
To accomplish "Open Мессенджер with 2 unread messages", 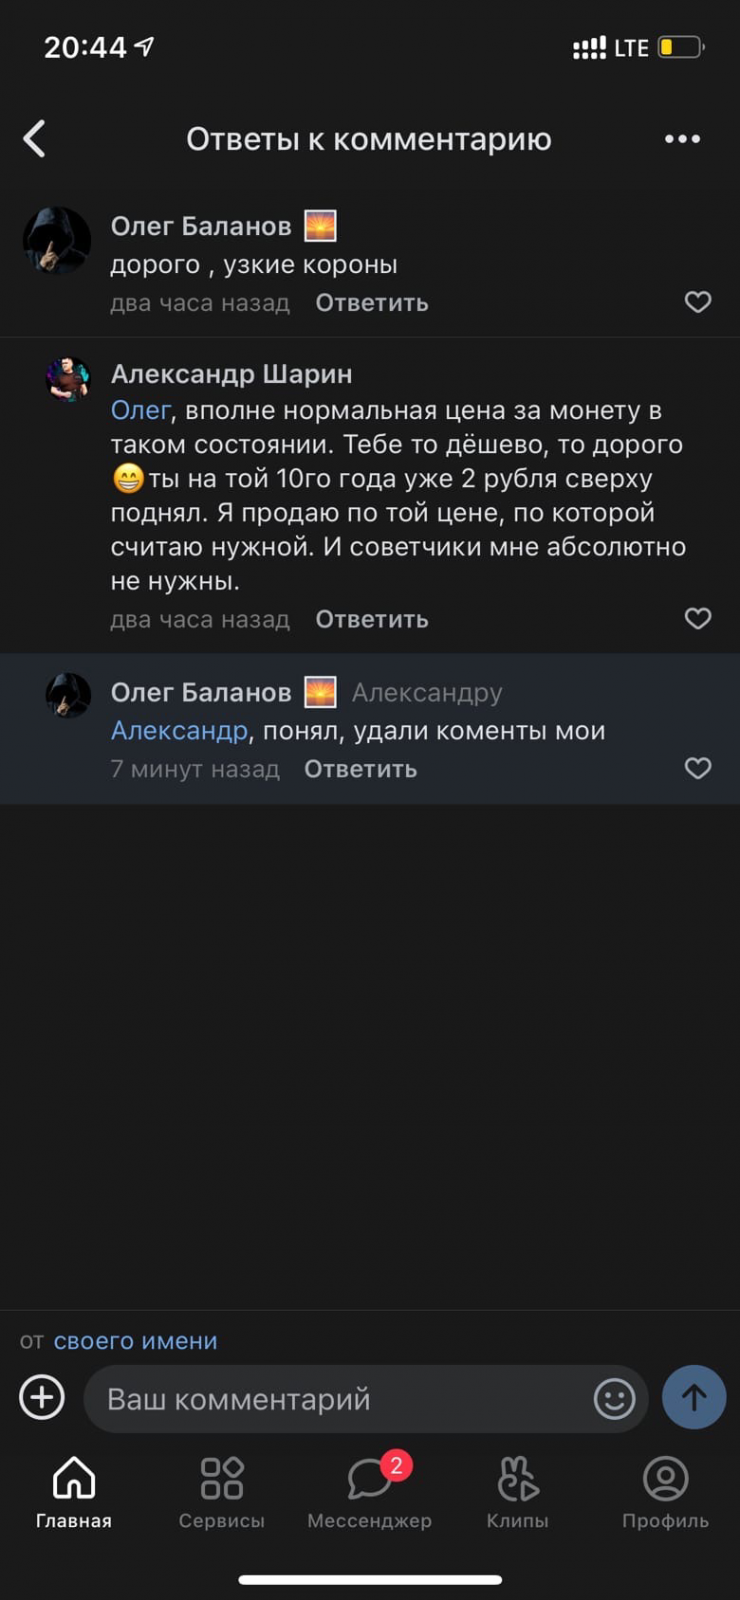I will click(x=370, y=1492).
